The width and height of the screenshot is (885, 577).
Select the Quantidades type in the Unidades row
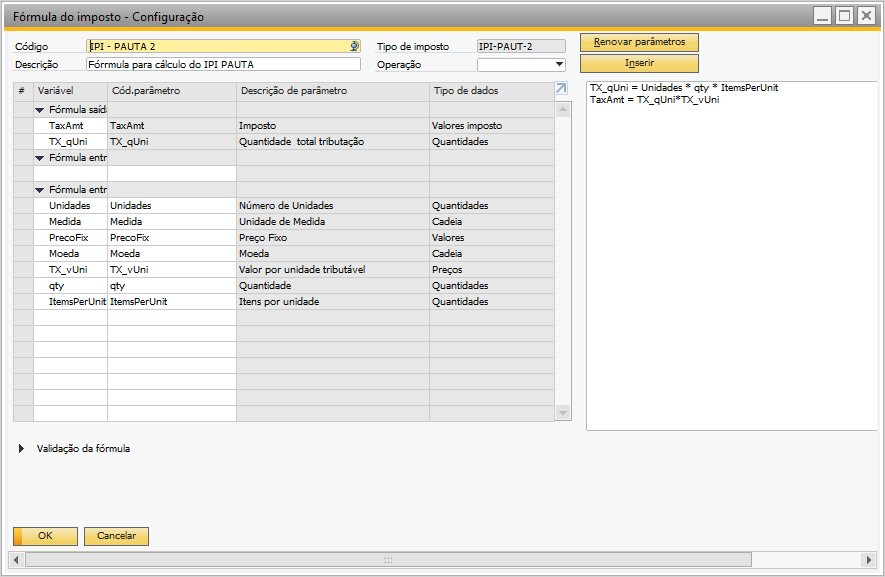click(492, 206)
